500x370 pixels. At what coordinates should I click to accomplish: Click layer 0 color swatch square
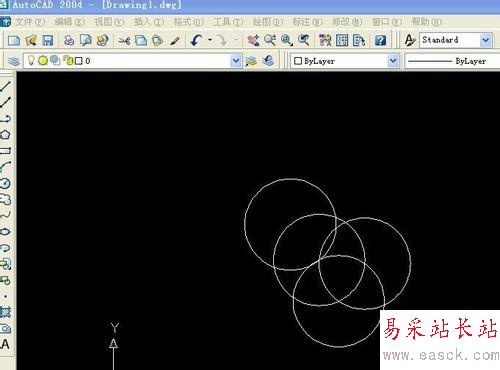pyautogui.click(x=79, y=61)
